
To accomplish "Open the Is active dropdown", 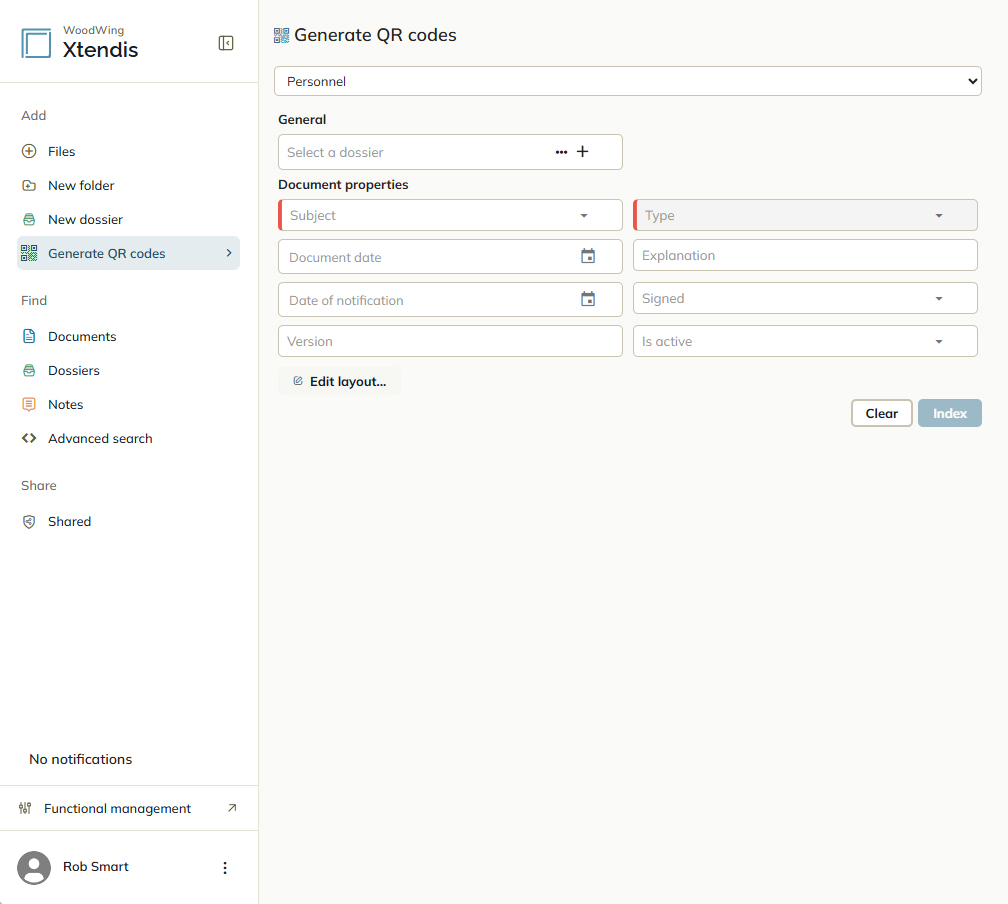I will [805, 341].
